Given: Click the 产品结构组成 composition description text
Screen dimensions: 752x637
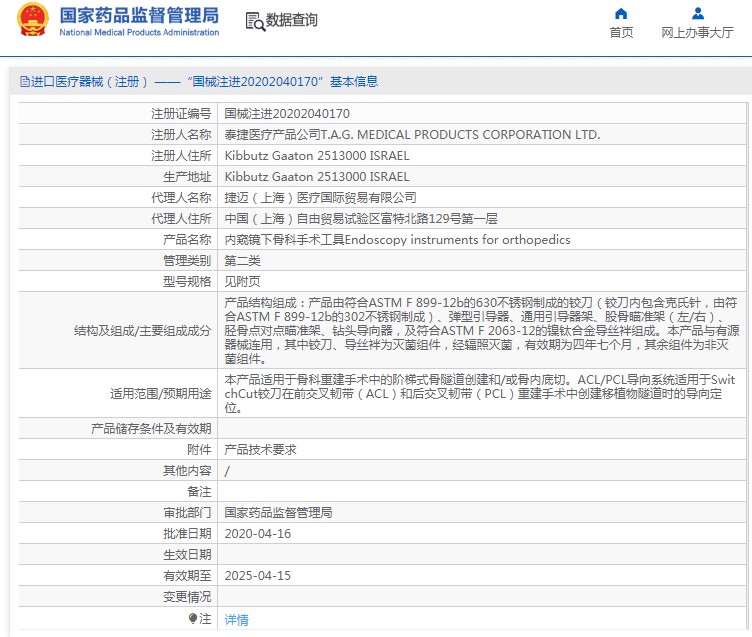Looking at the screenshot, I should coord(482,330).
